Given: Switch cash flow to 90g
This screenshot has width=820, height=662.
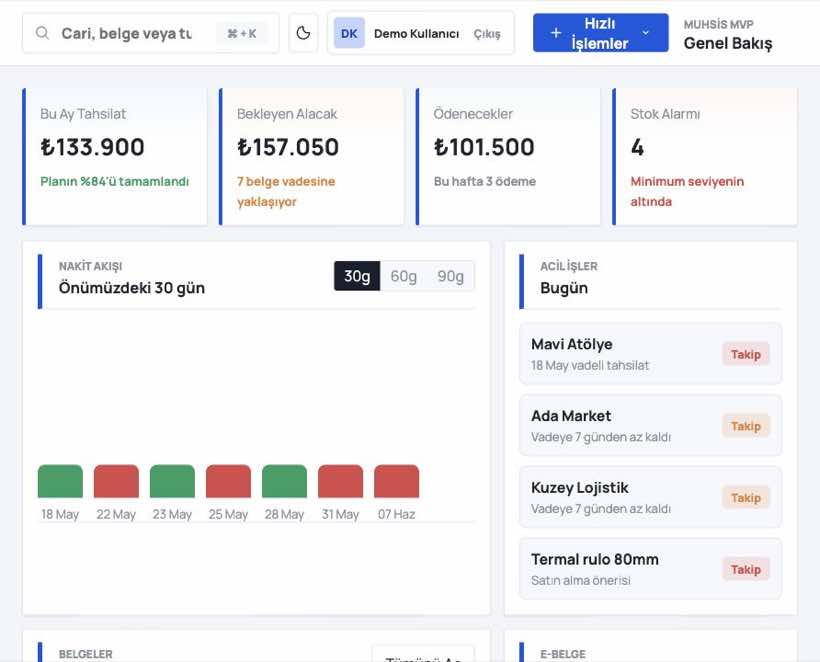Looking at the screenshot, I should point(450,276).
